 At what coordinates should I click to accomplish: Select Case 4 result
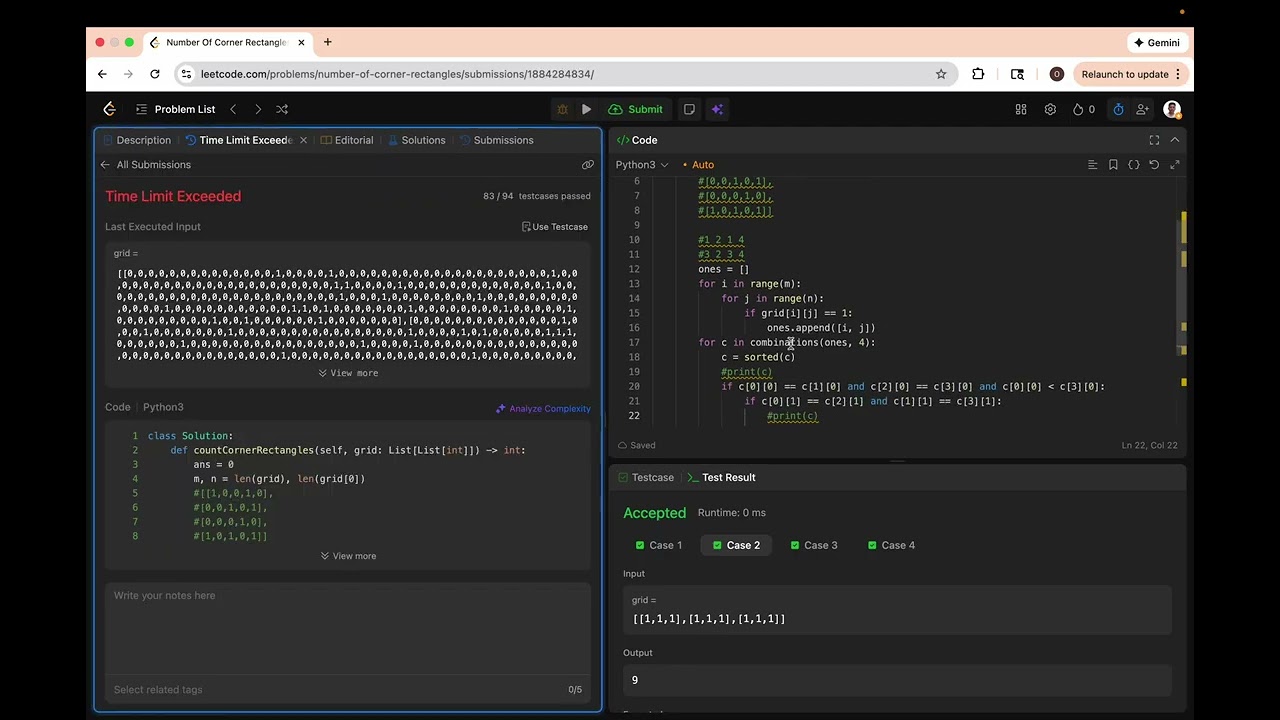(x=891, y=545)
